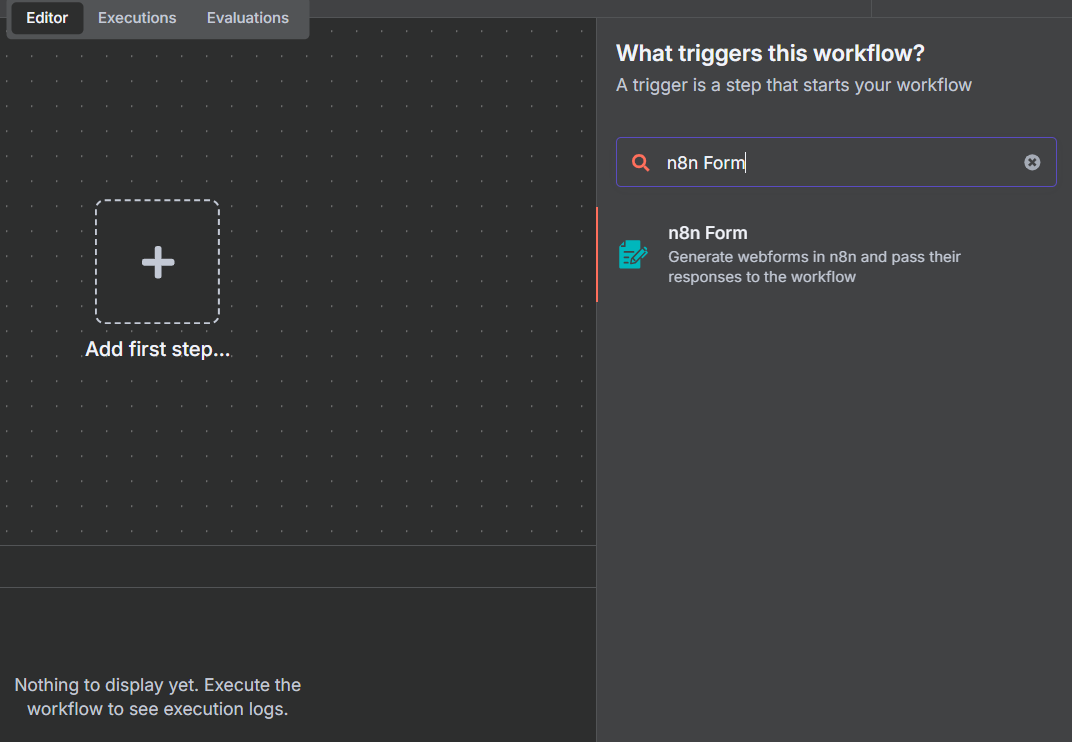Click the orange highlight bar beside n8n Form
The height and width of the screenshot is (742, 1072).
597,255
